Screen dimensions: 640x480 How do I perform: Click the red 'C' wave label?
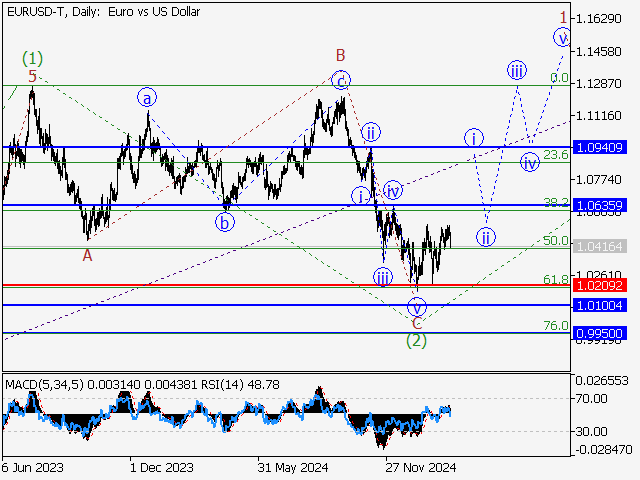click(417, 322)
